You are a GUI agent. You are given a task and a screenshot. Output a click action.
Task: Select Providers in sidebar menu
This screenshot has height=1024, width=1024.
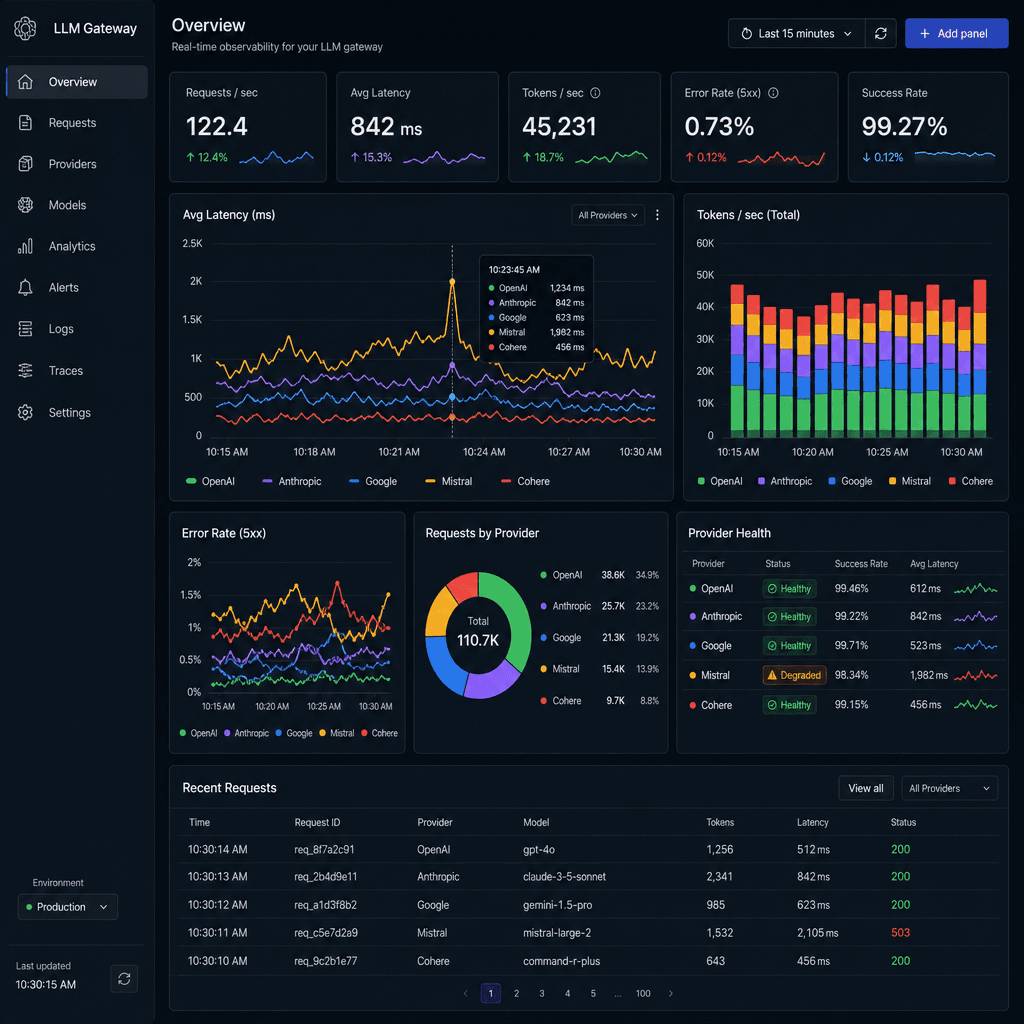76,164
